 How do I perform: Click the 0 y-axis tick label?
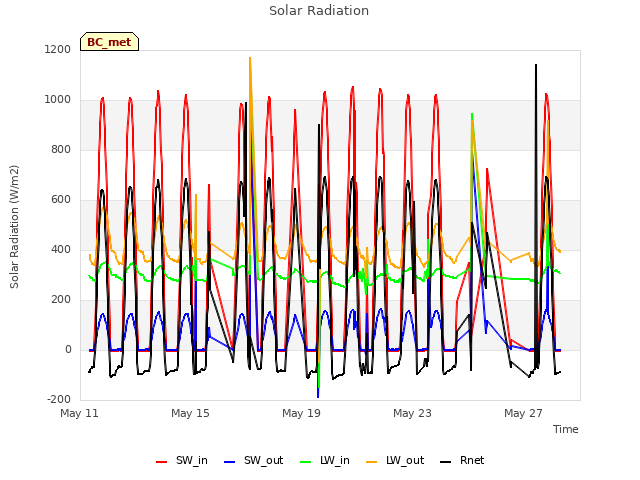pyautogui.click(x=68, y=349)
